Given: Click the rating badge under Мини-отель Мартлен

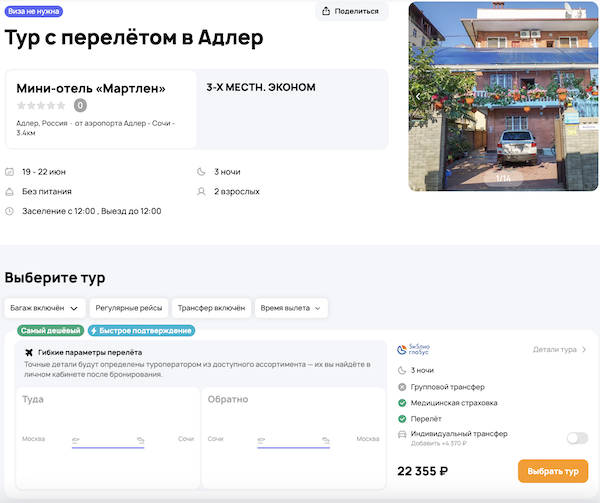Looking at the screenshot, I should coord(80,105).
